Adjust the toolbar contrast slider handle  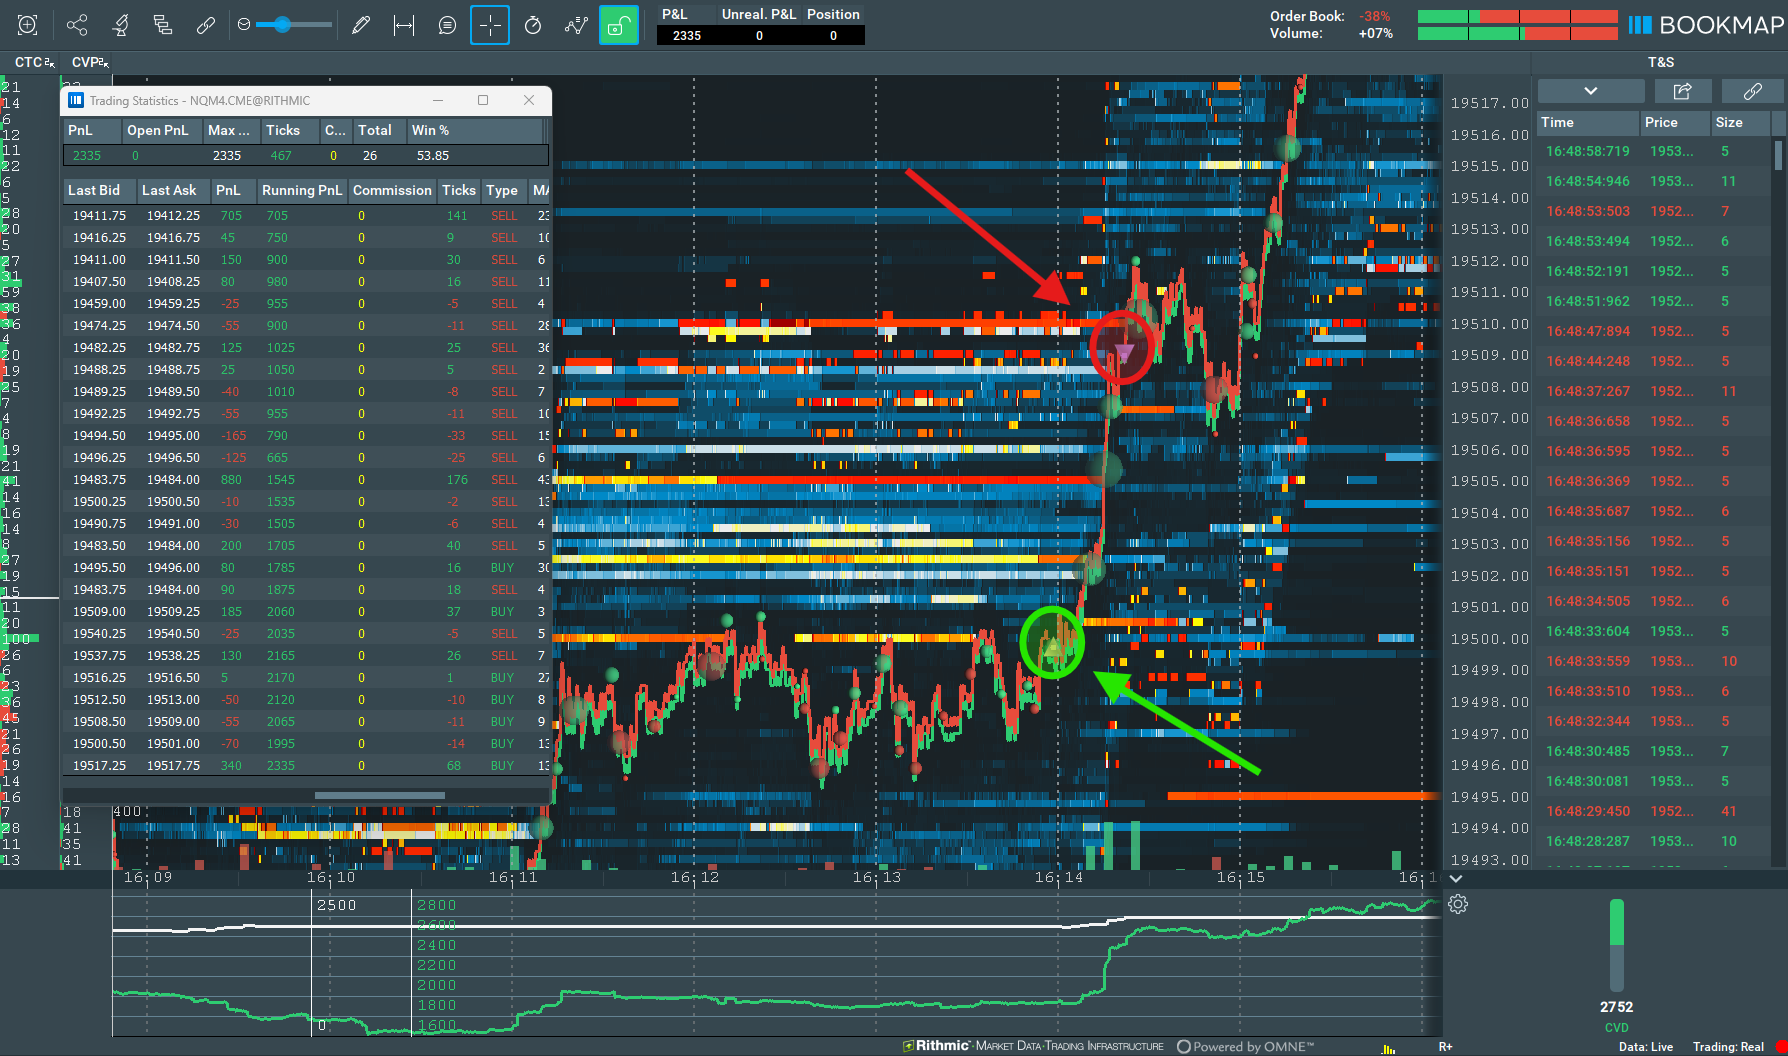pyautogui.click(x=283, y=25)
